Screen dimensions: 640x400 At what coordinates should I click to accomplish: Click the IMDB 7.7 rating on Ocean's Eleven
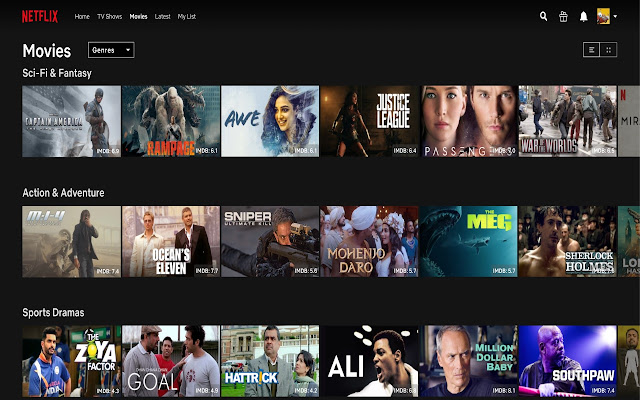207,271
